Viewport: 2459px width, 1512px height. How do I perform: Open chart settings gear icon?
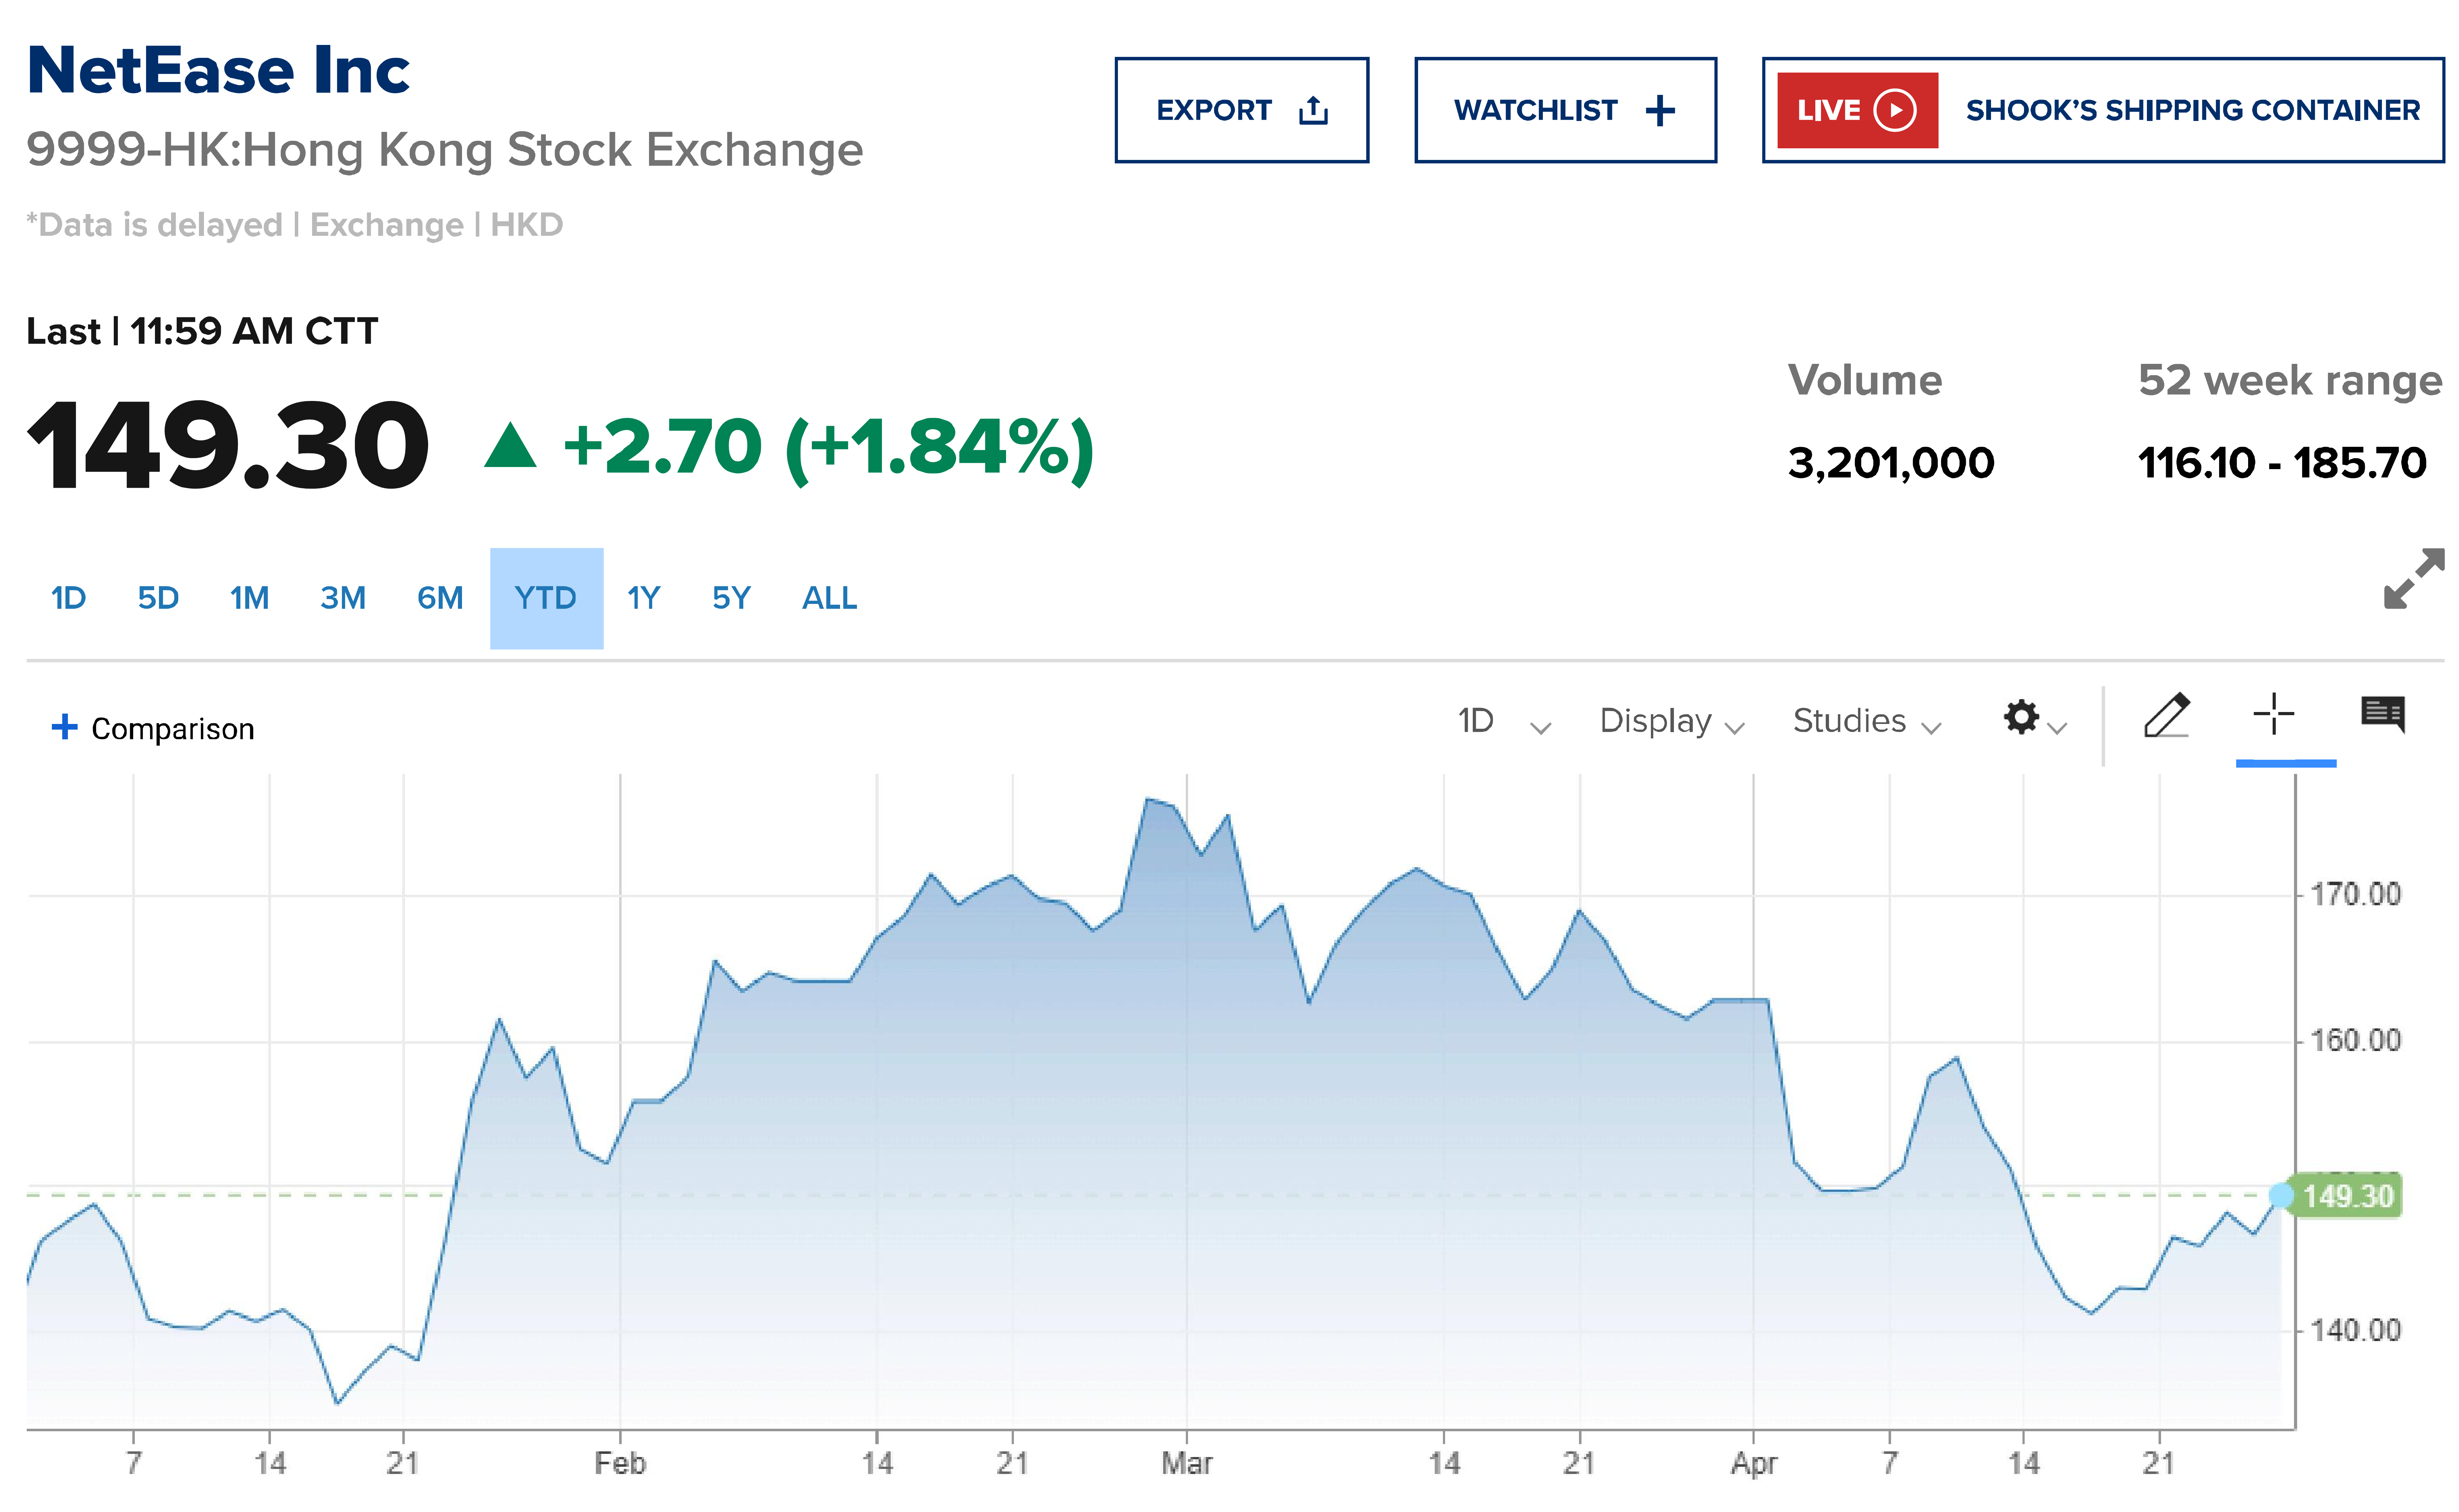pyautogui.click(x=2021, y=717)
